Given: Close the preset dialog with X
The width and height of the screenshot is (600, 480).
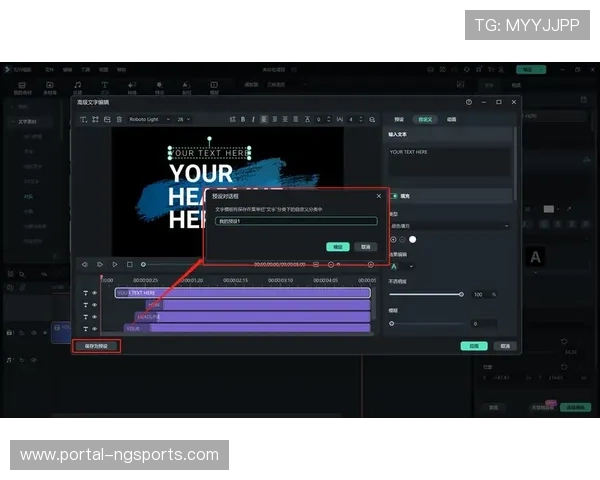Looking at the screenshot, I should (x=378, y=196).
